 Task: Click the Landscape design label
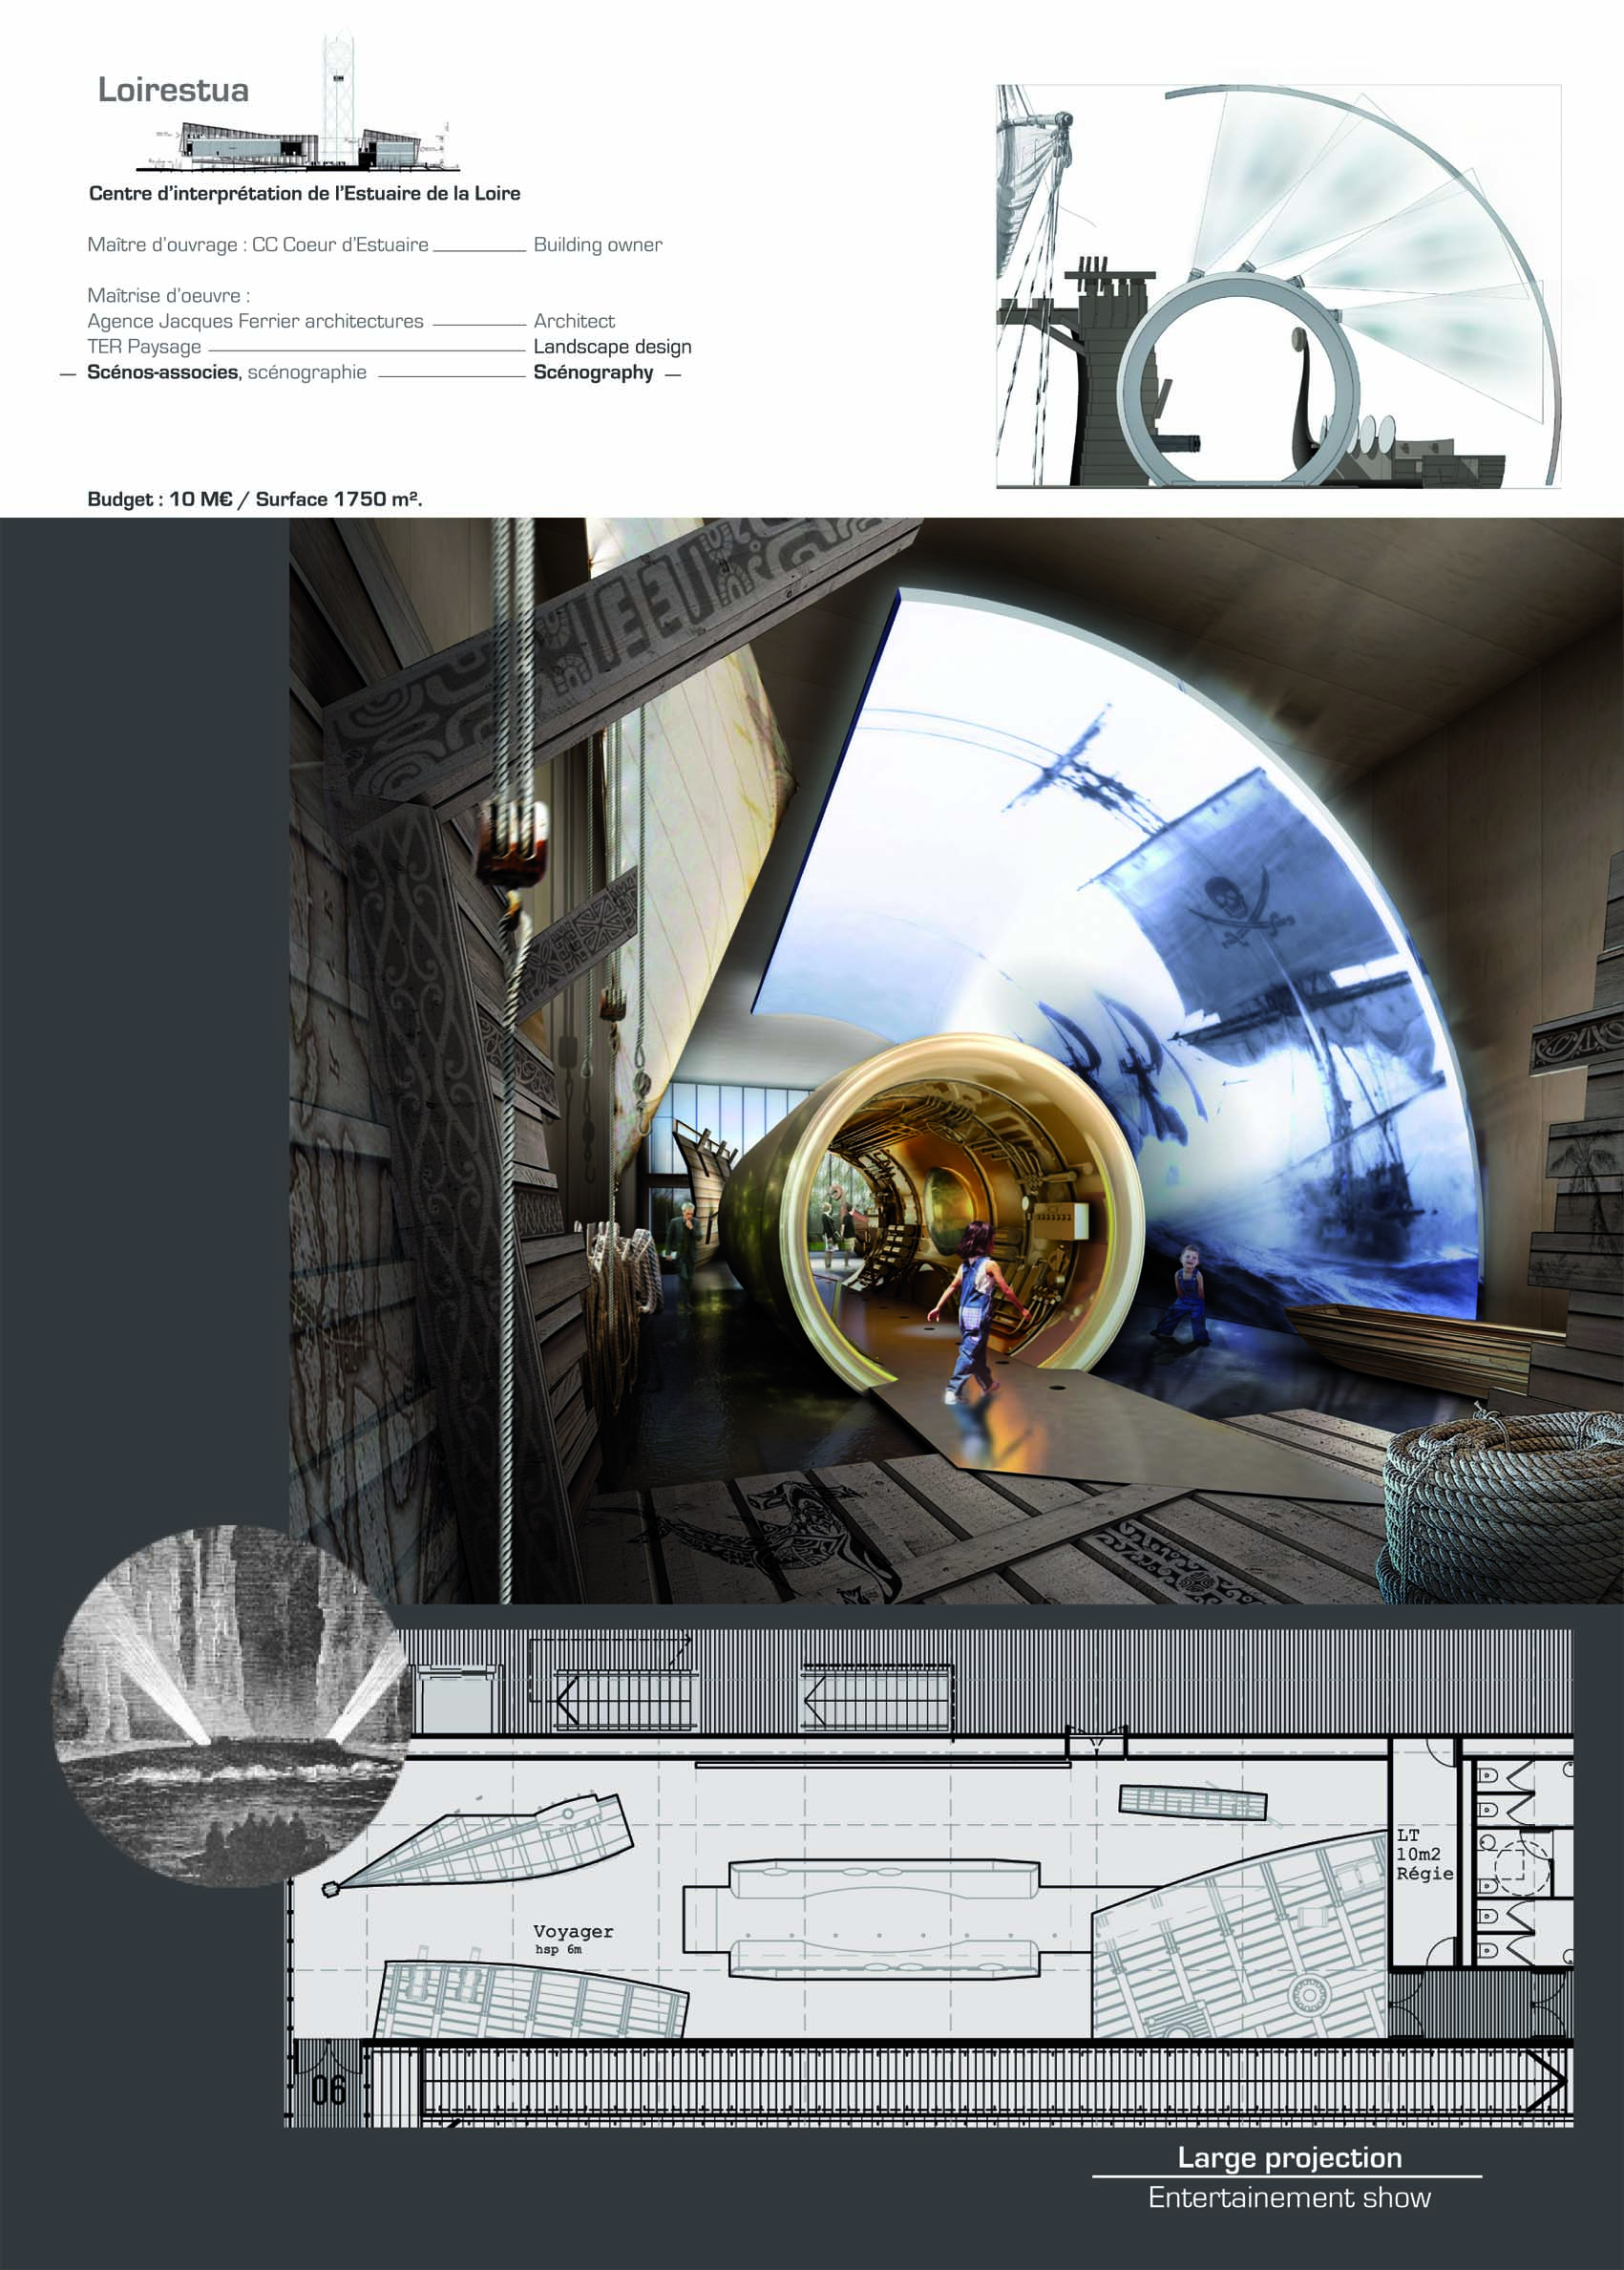612,347
